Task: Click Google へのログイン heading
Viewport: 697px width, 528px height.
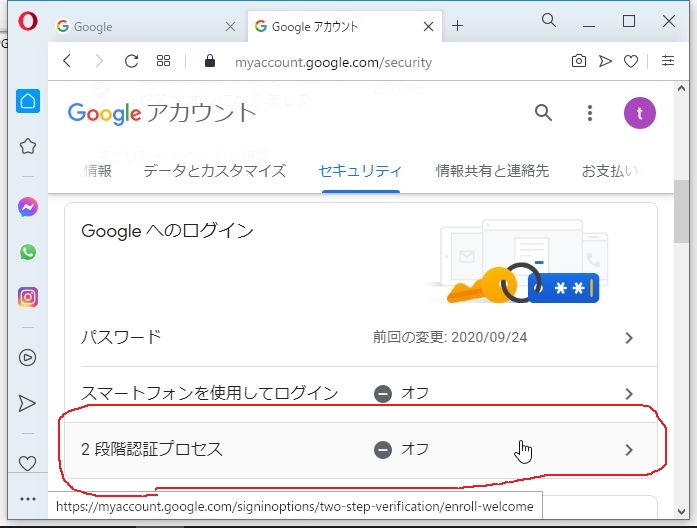Action: tap(168, 231)
